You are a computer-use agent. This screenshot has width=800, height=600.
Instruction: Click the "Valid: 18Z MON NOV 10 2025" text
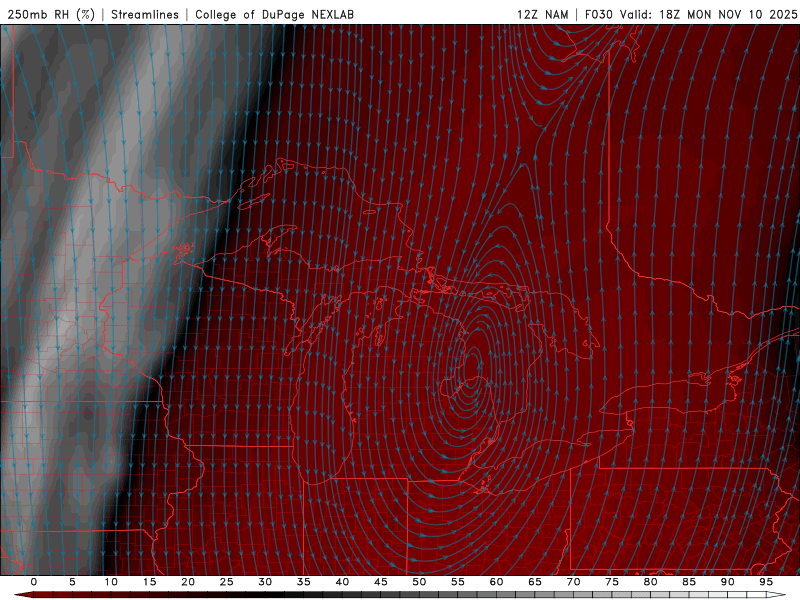[x=708, y=14]
